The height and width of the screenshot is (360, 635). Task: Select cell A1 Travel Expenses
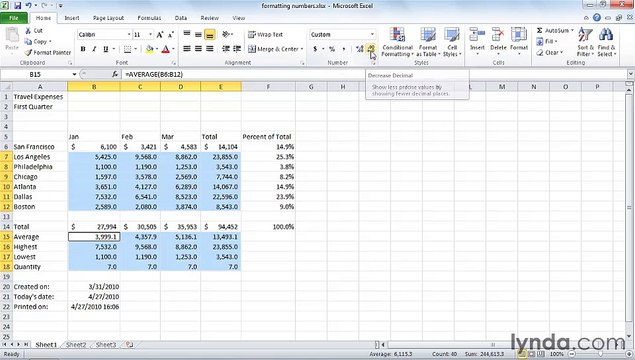coord(40,97)
